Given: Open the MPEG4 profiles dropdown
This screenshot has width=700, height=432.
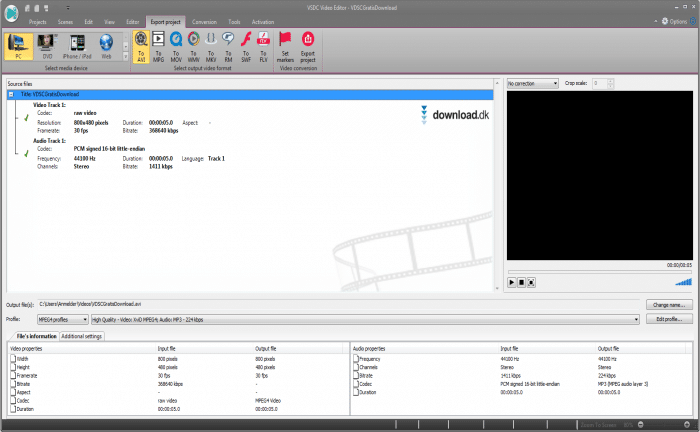Looking at the screenshot, I should pyautogui.click(x=62, y=320).
